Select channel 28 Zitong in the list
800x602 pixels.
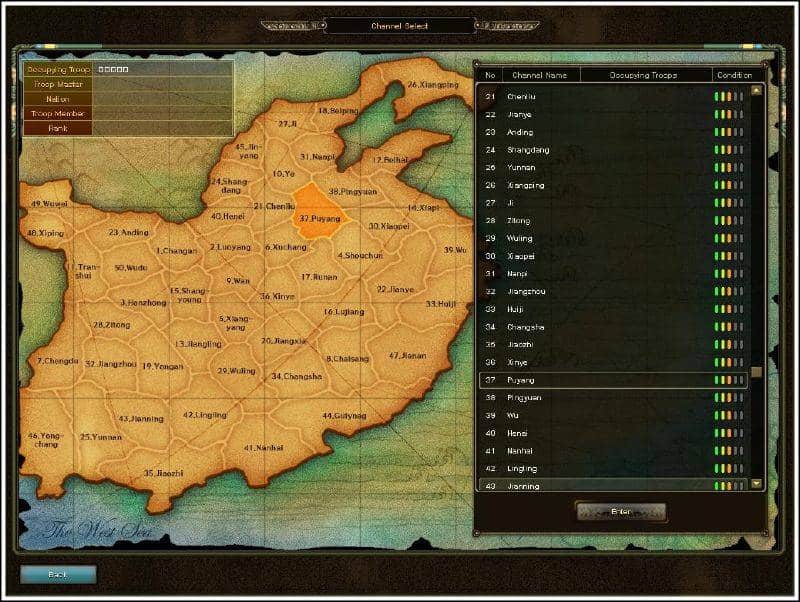tap(613, 220)
